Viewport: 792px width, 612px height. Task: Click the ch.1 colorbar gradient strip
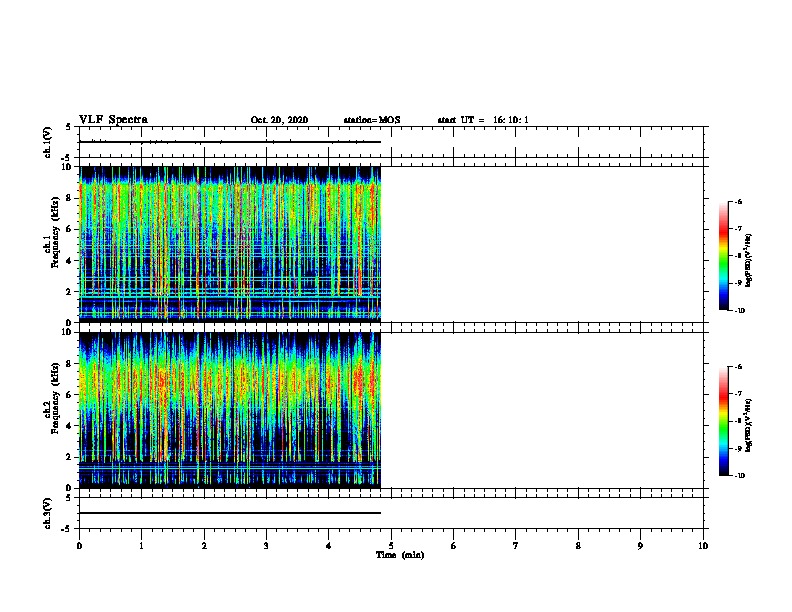pos(723,256)
